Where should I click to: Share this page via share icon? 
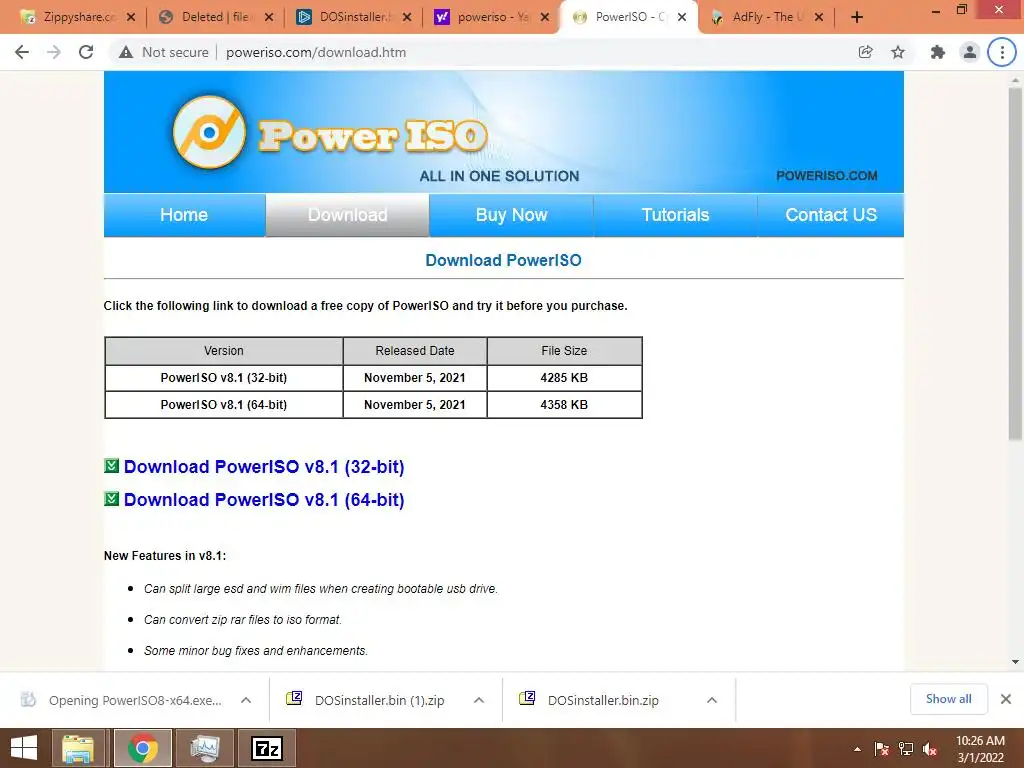865,52
